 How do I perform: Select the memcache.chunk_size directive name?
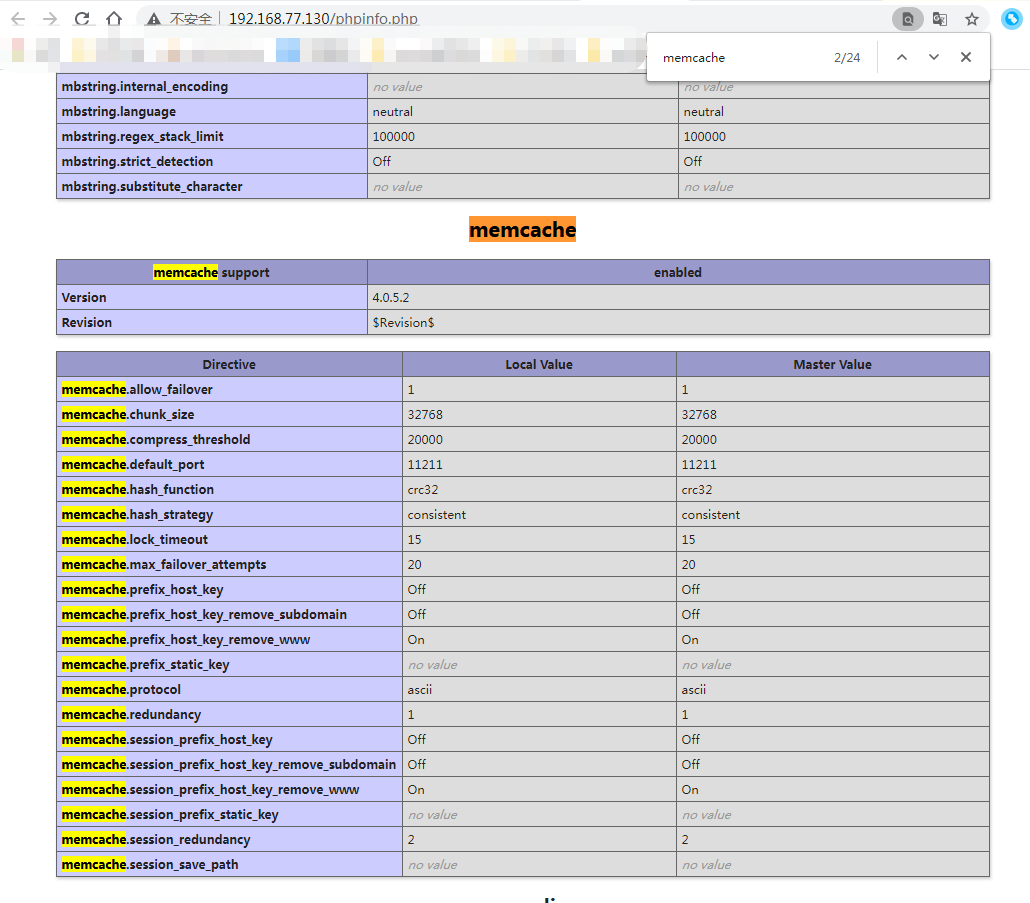tap(128, 414)
